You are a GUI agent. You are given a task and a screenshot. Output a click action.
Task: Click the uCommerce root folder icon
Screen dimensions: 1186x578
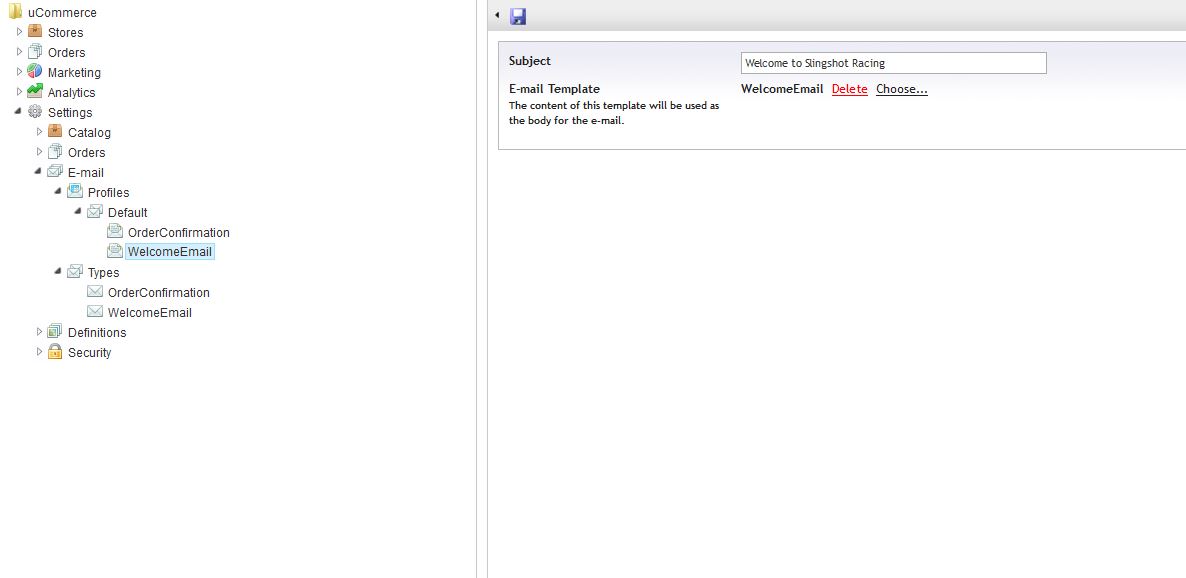(15, 11)
